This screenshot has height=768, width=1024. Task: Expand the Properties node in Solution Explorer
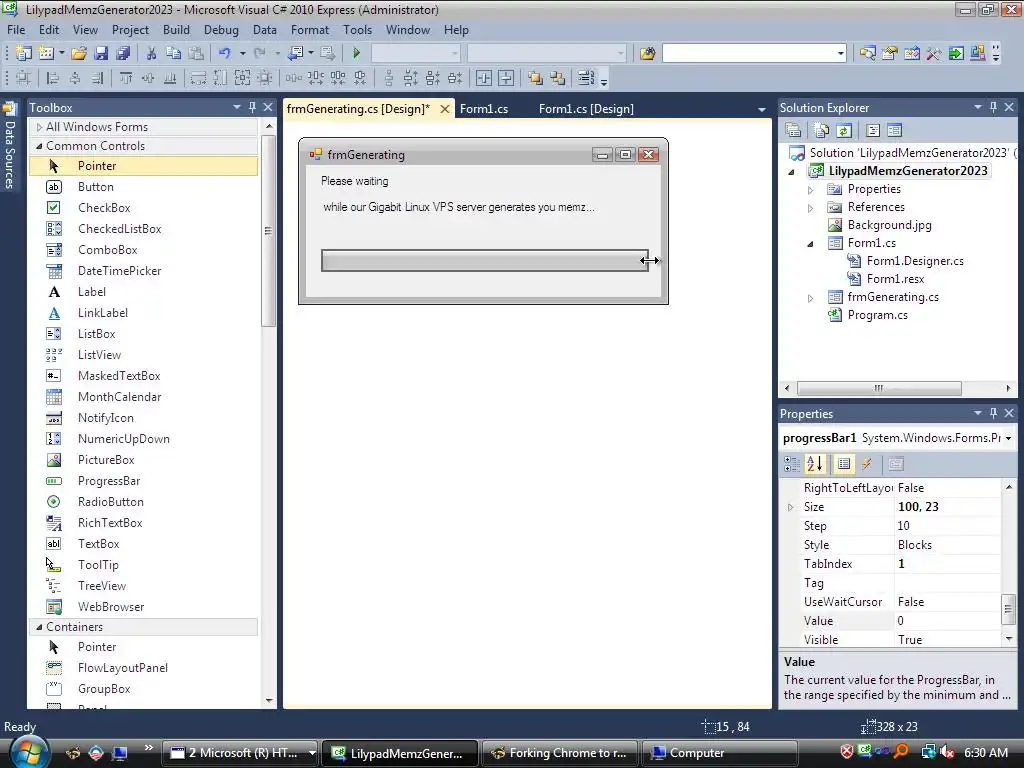point(810,189)
